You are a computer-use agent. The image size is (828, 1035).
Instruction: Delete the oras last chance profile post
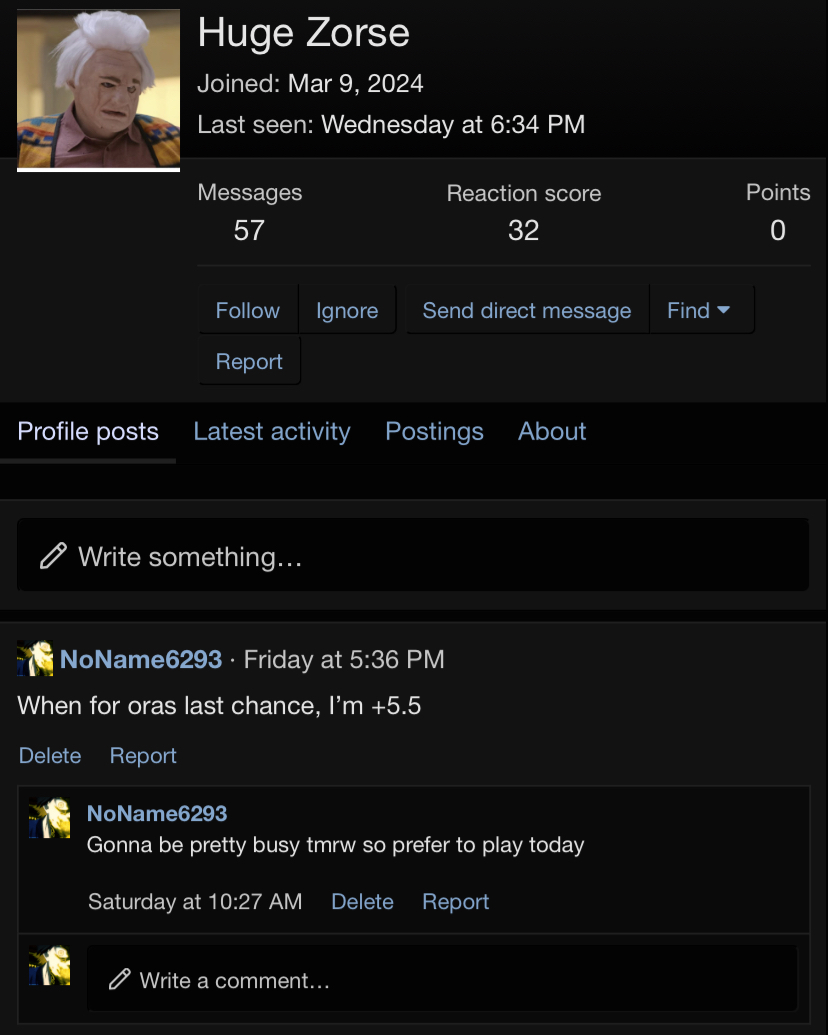[x=50, y=756]
